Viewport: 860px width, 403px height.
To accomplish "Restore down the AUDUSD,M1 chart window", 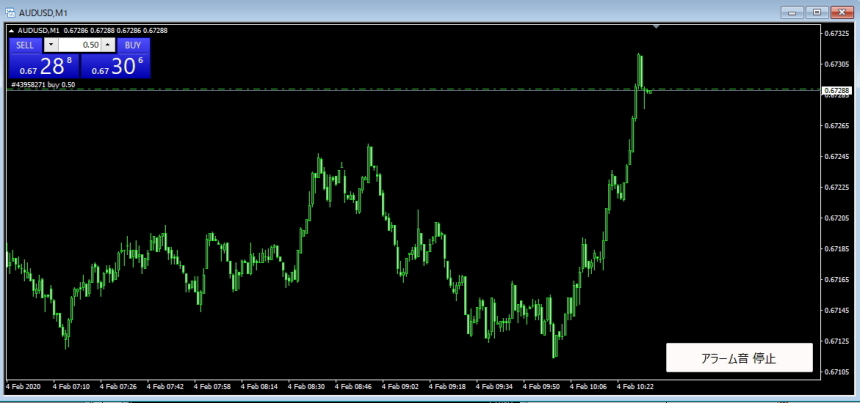I will pos(817,12).
